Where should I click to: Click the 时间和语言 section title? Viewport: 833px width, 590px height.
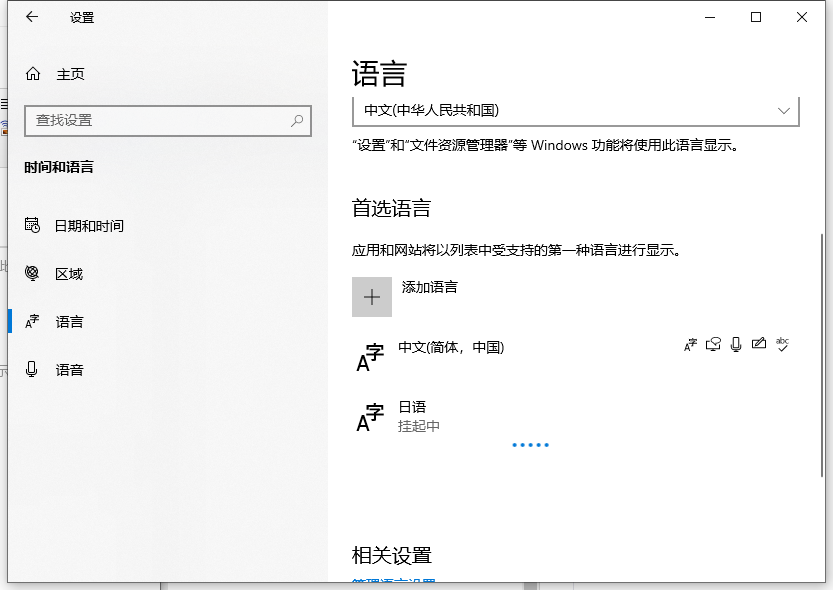point(59,167)
